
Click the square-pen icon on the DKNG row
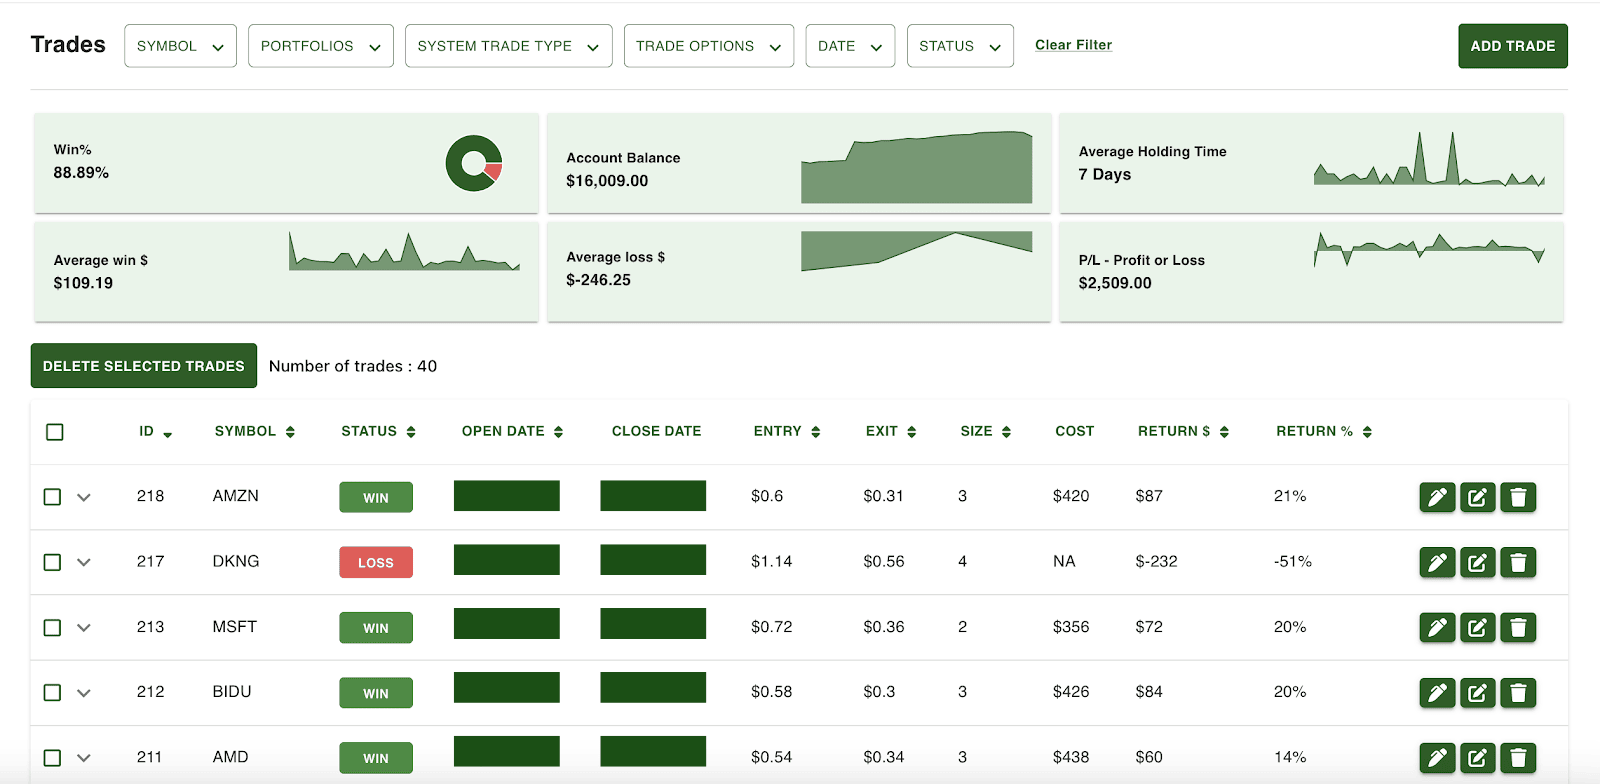tap(1477, 563)
